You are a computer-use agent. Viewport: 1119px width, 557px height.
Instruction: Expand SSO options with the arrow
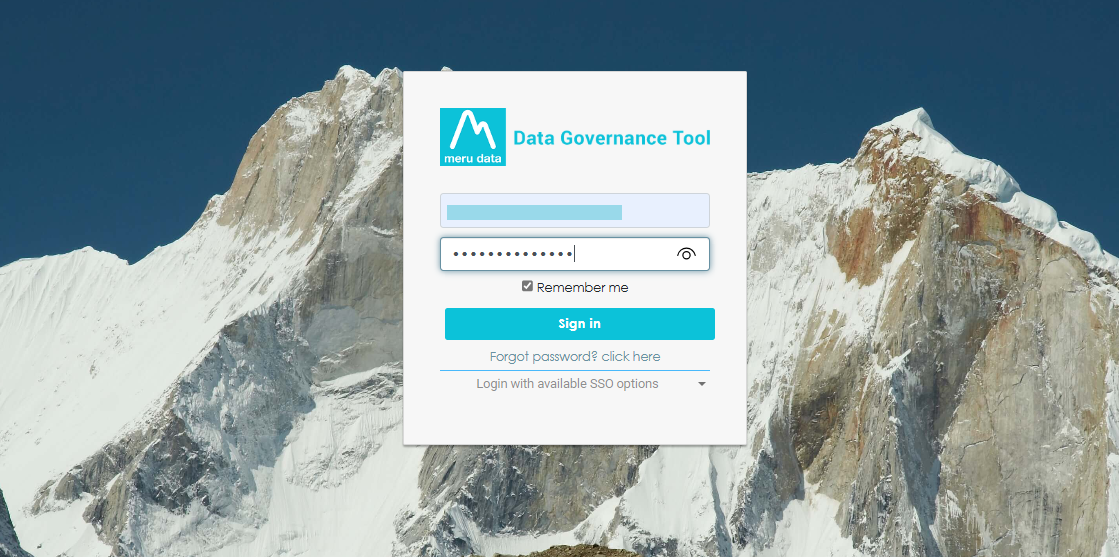coord(702,384)
